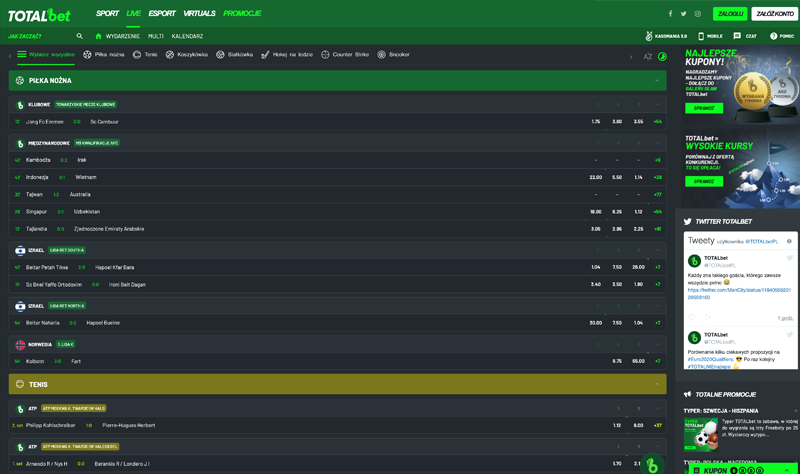
Task: Filter by Piłka nożna sport icon
Action: click(87, 55)
